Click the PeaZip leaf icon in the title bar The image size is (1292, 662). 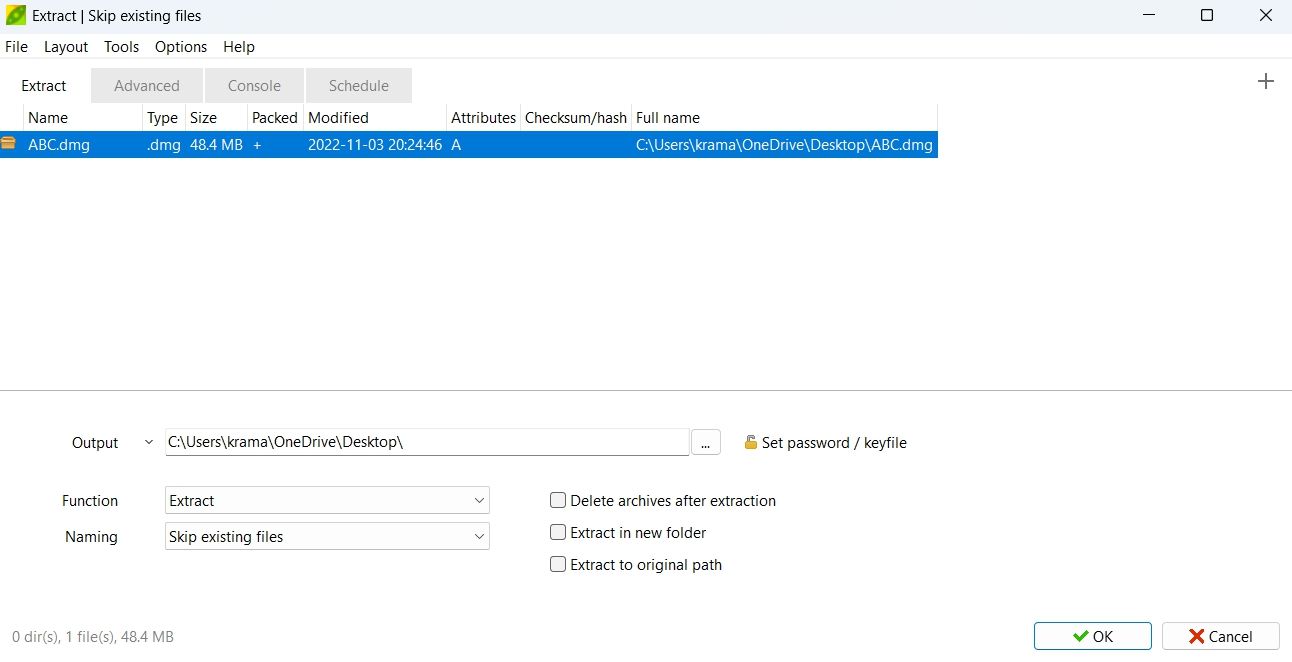click(14, 15)
